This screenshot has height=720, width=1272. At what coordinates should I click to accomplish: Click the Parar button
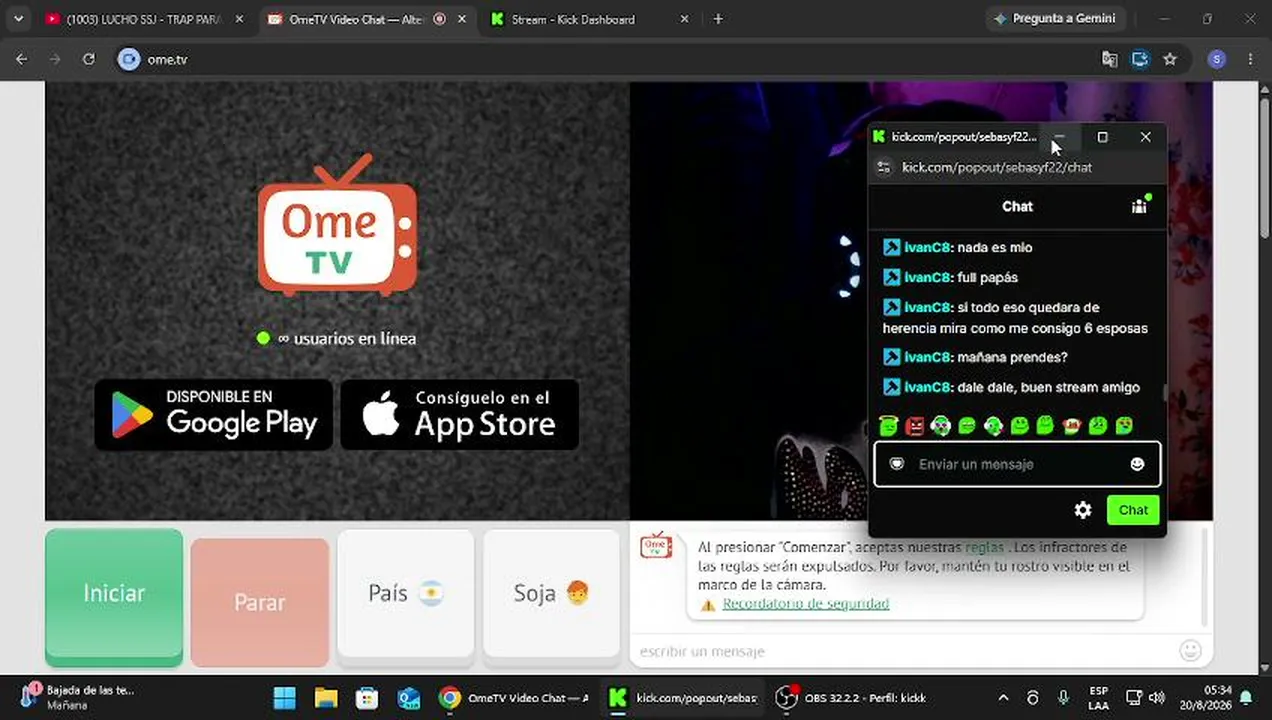click(260, 602)
